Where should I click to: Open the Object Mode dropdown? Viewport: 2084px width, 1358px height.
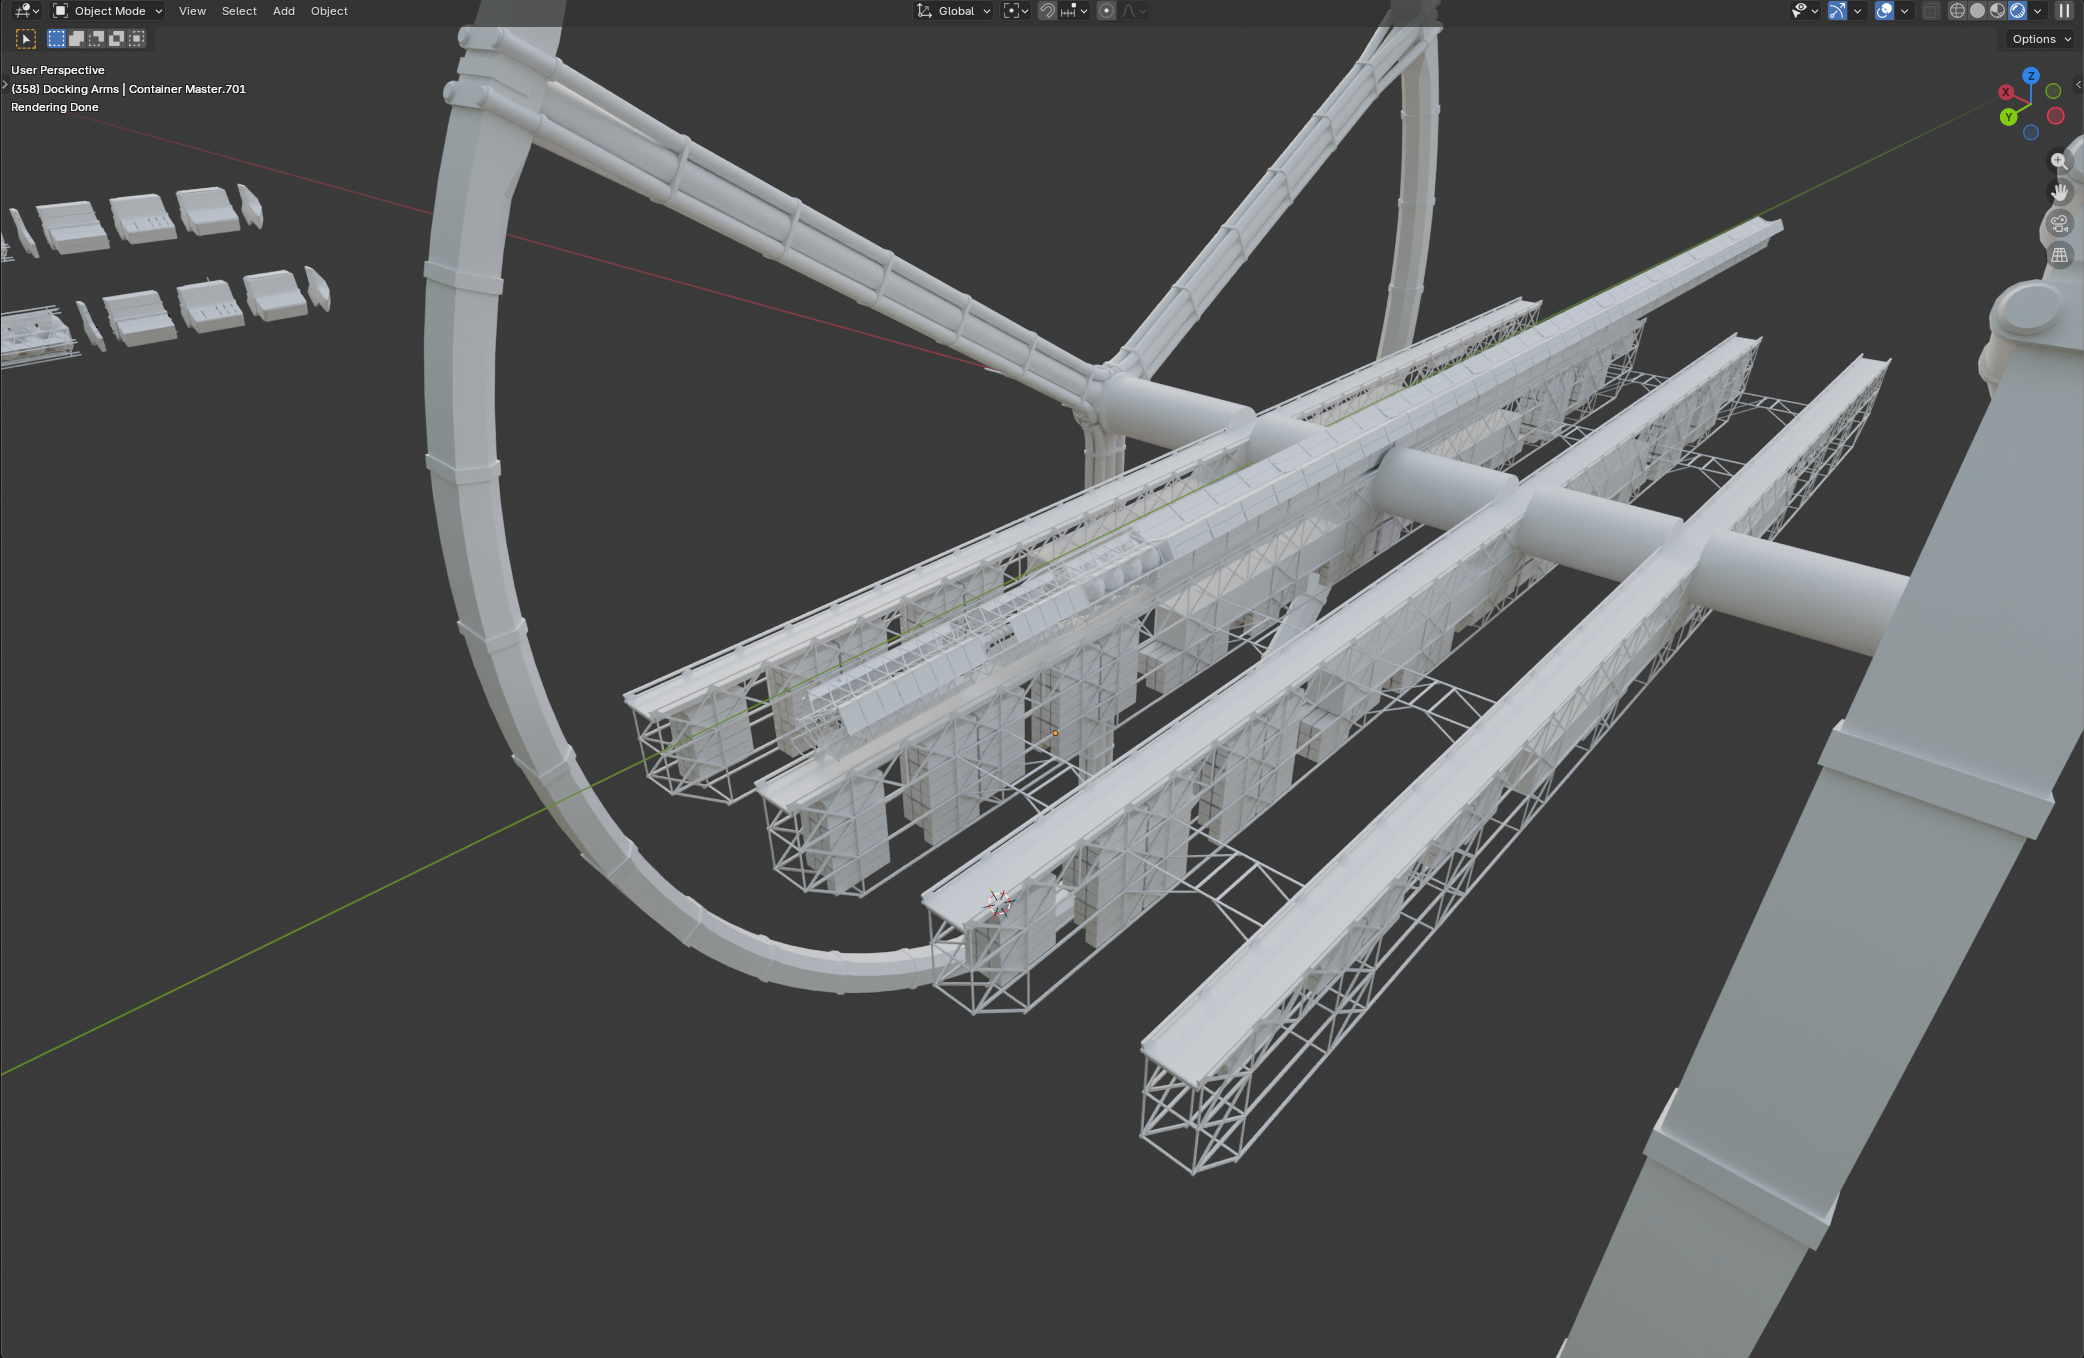point(108,11)
